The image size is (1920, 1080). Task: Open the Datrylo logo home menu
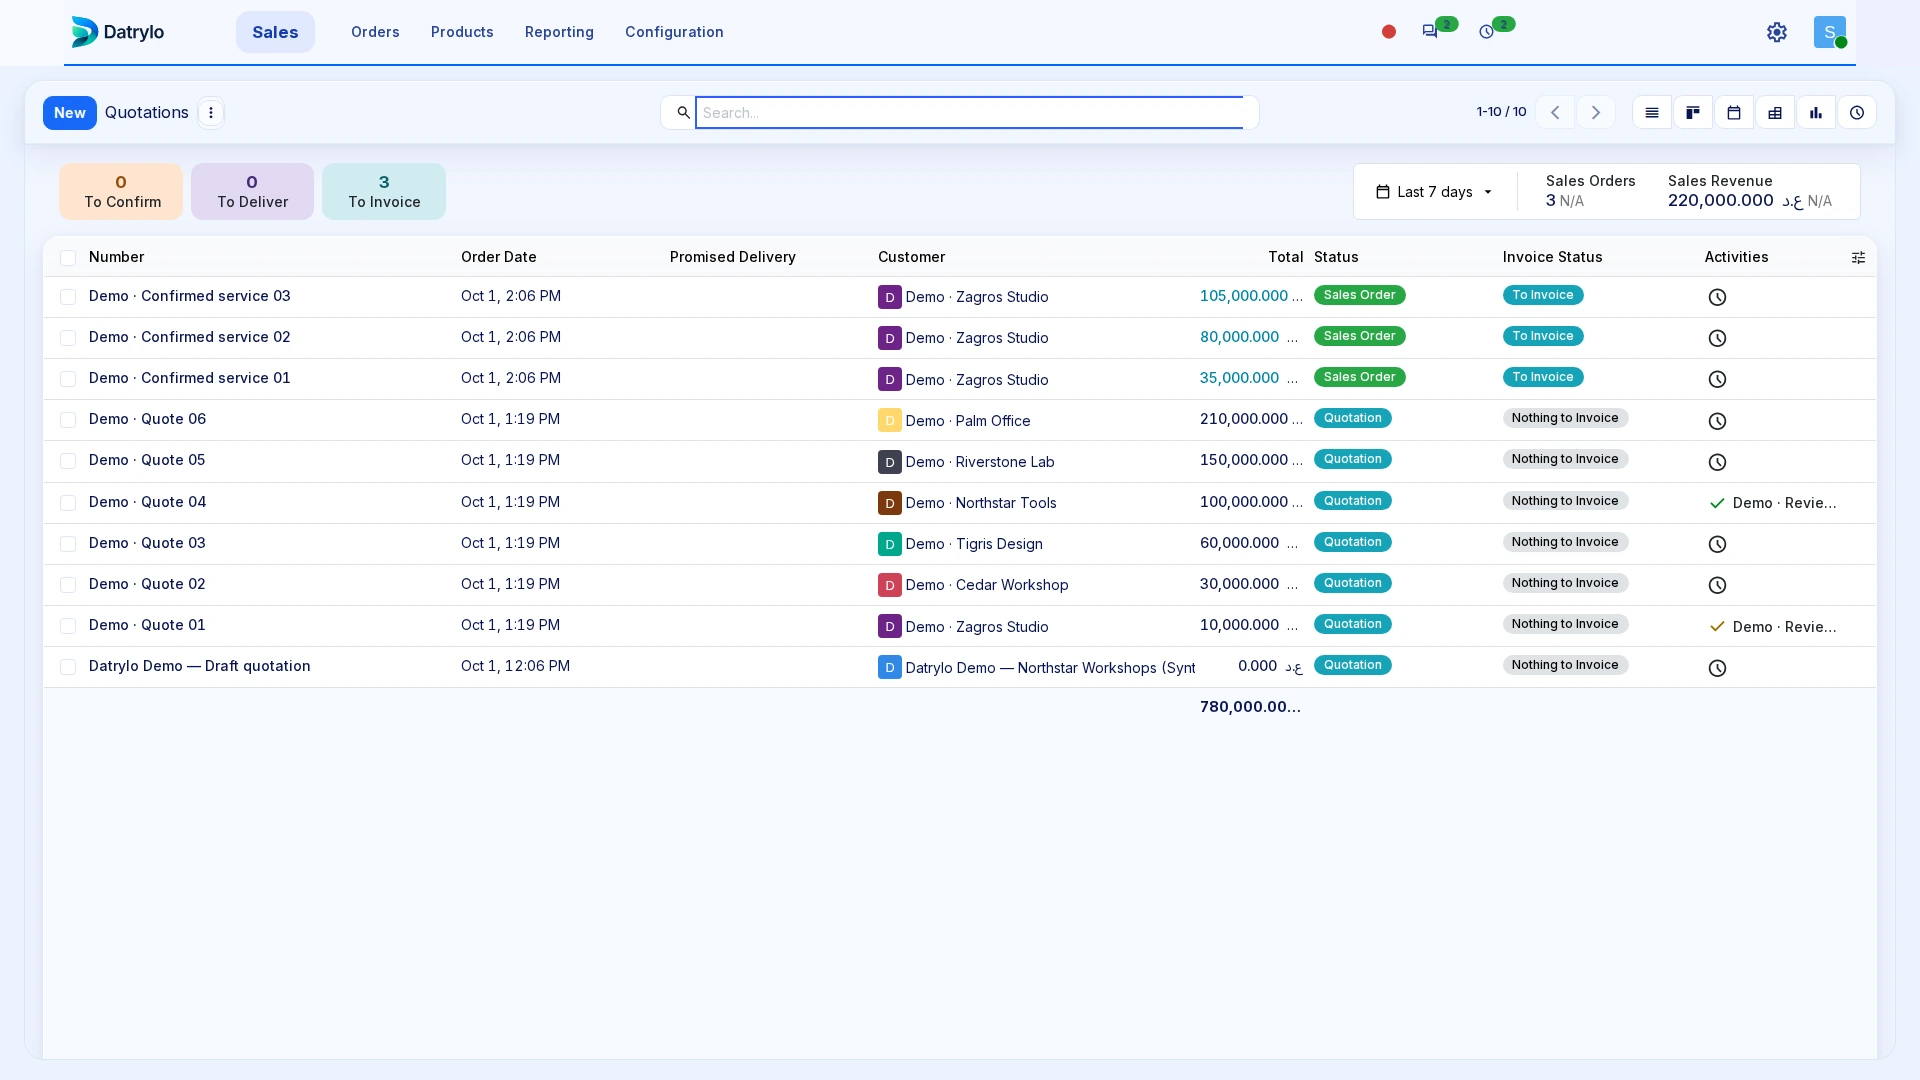(118, 32)
